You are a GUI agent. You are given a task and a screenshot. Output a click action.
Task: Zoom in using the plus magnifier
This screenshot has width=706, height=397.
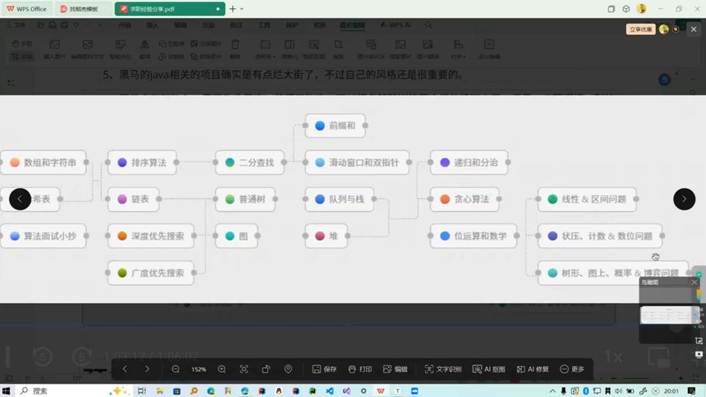[x=222, y=369]
